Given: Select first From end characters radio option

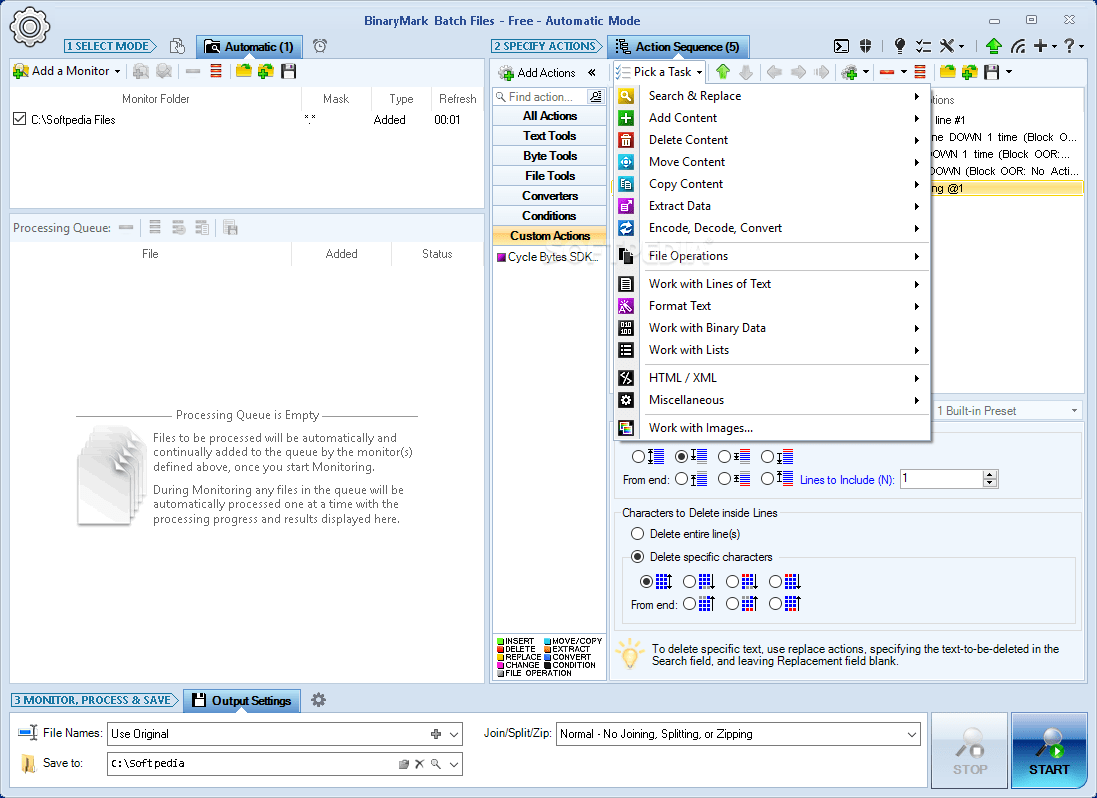Looking at the screenshot, I should 690,603.
